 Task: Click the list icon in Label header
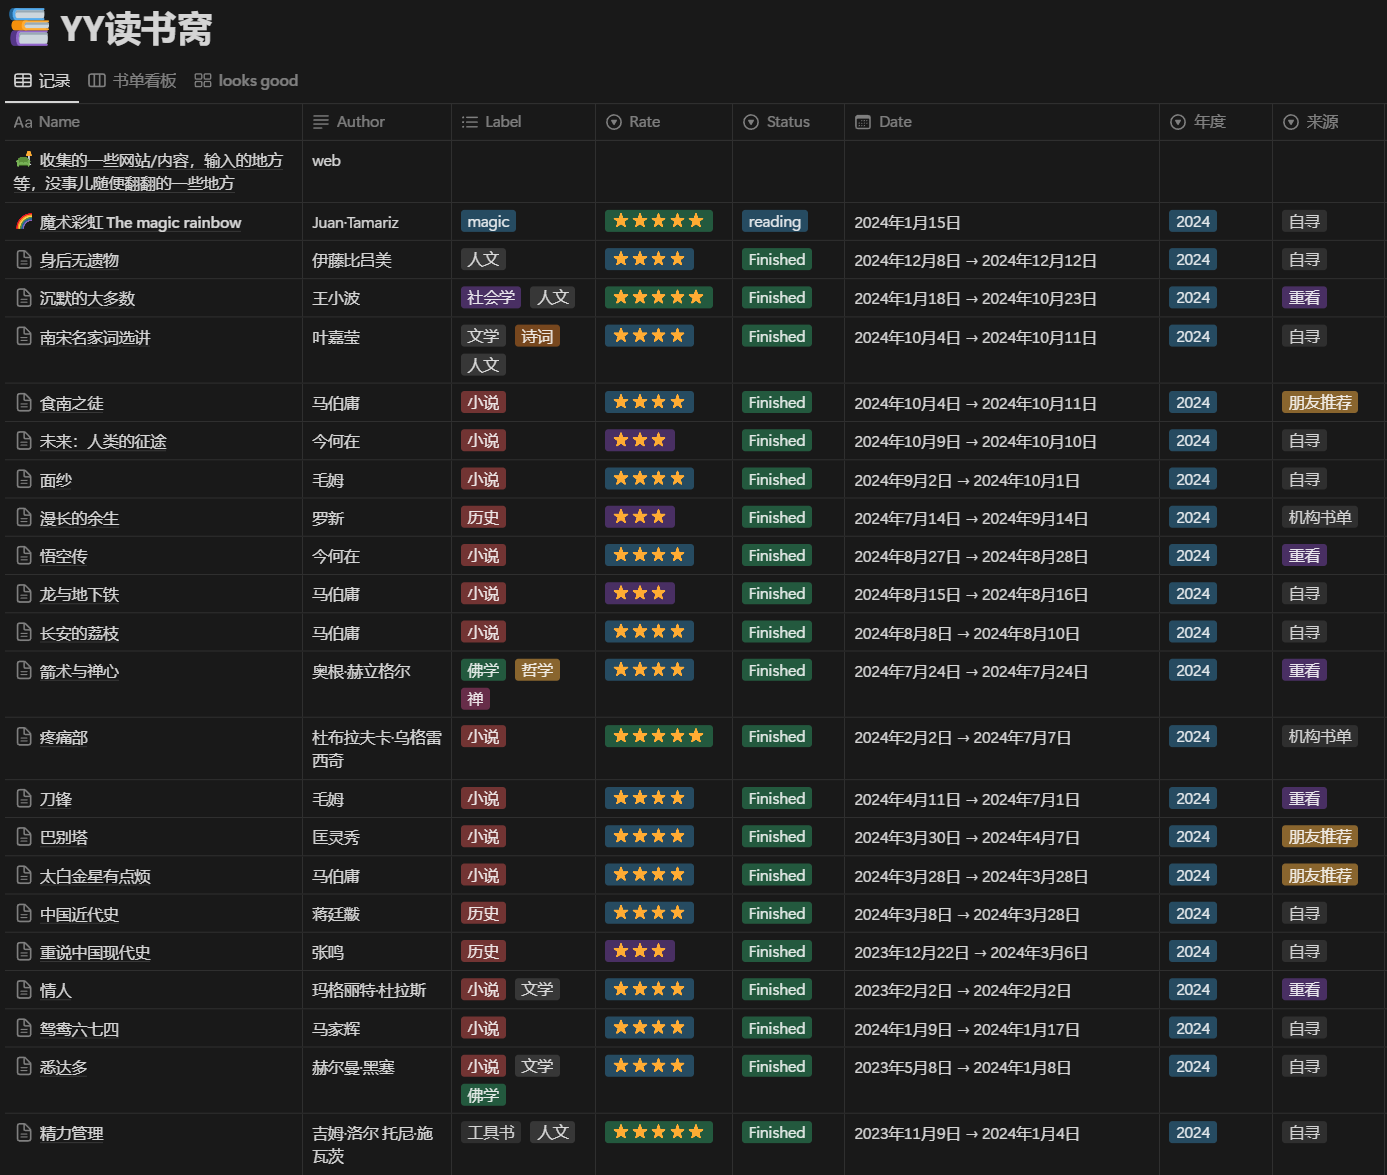coord(469,122)
